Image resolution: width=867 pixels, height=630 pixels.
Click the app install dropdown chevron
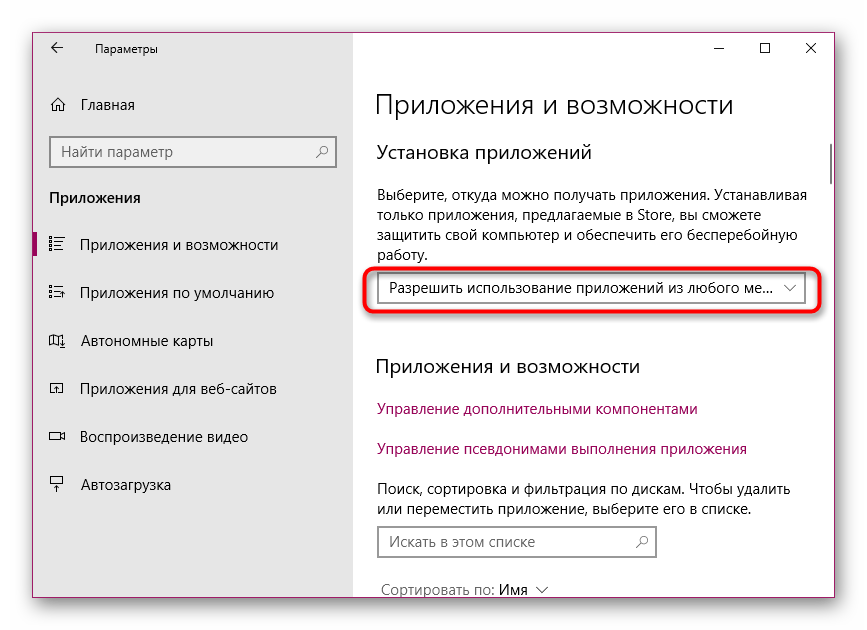tap(790, 288)
